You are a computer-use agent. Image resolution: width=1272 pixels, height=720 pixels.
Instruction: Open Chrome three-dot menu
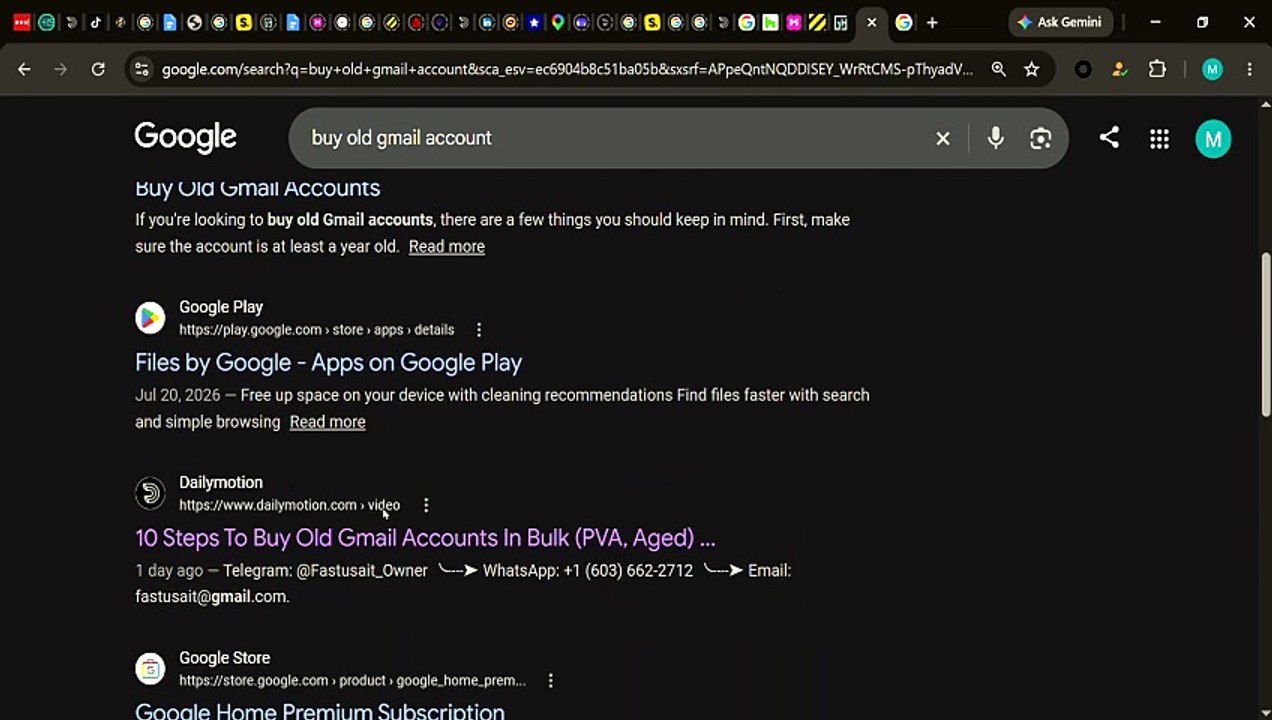pyautogui.click(x=1249, y=69)
